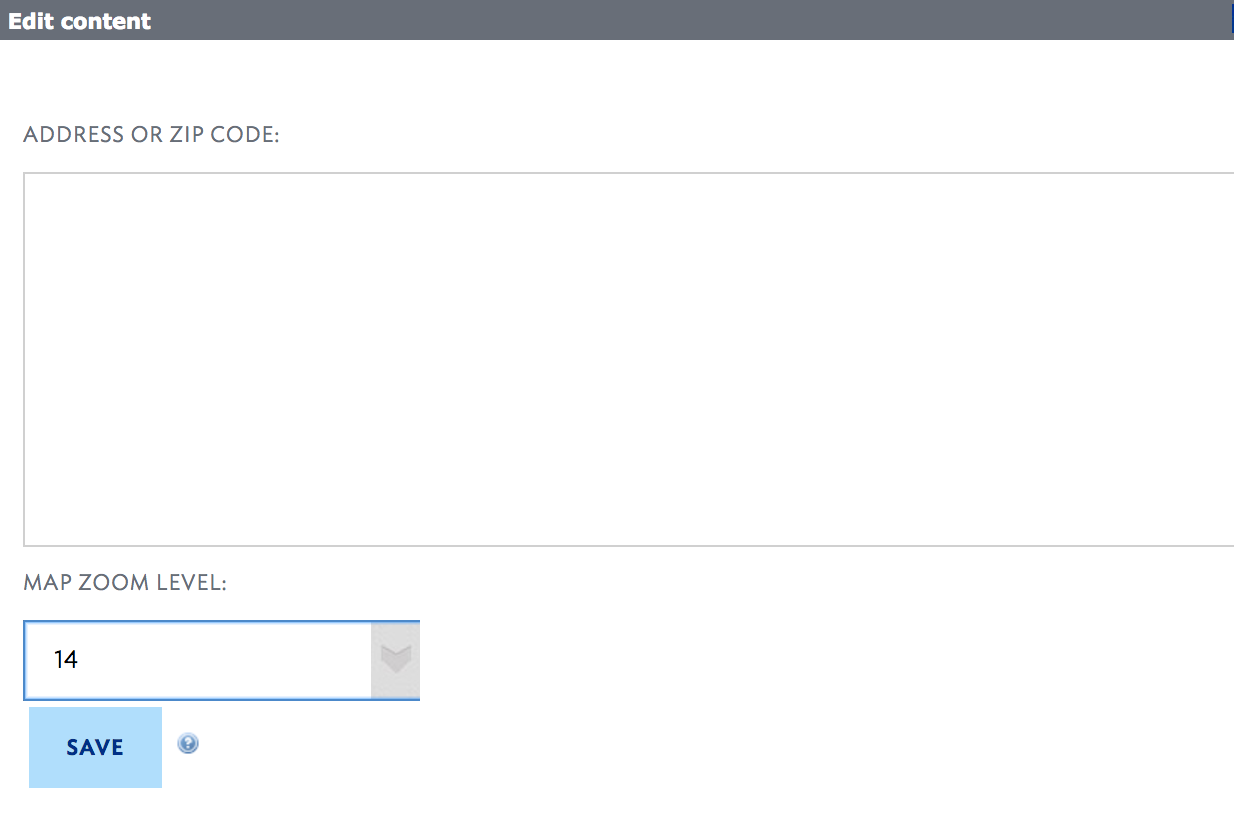
Task: Select the value 14 in the zoom field
Action: coord(66,660)
